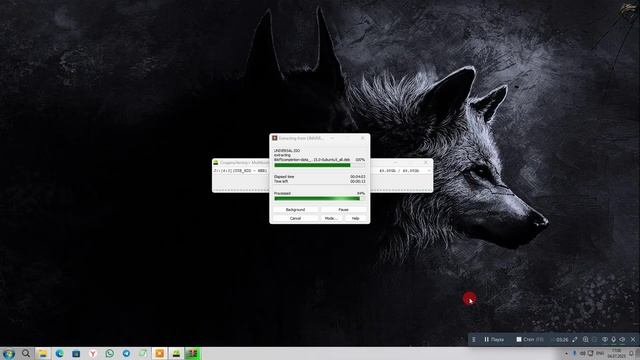Open the Windows Start menu
Screen dimensions: 640x360
pos(9,353)
